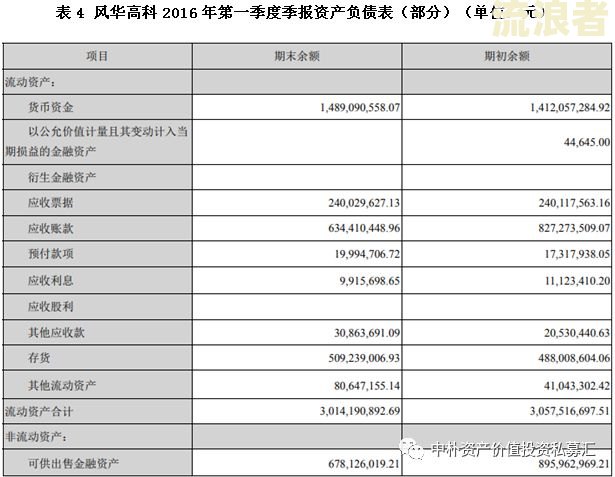615x477 pixels.
Task: Click the table title 表 4 风华高科 2016
Action: [x=127, y=13]
